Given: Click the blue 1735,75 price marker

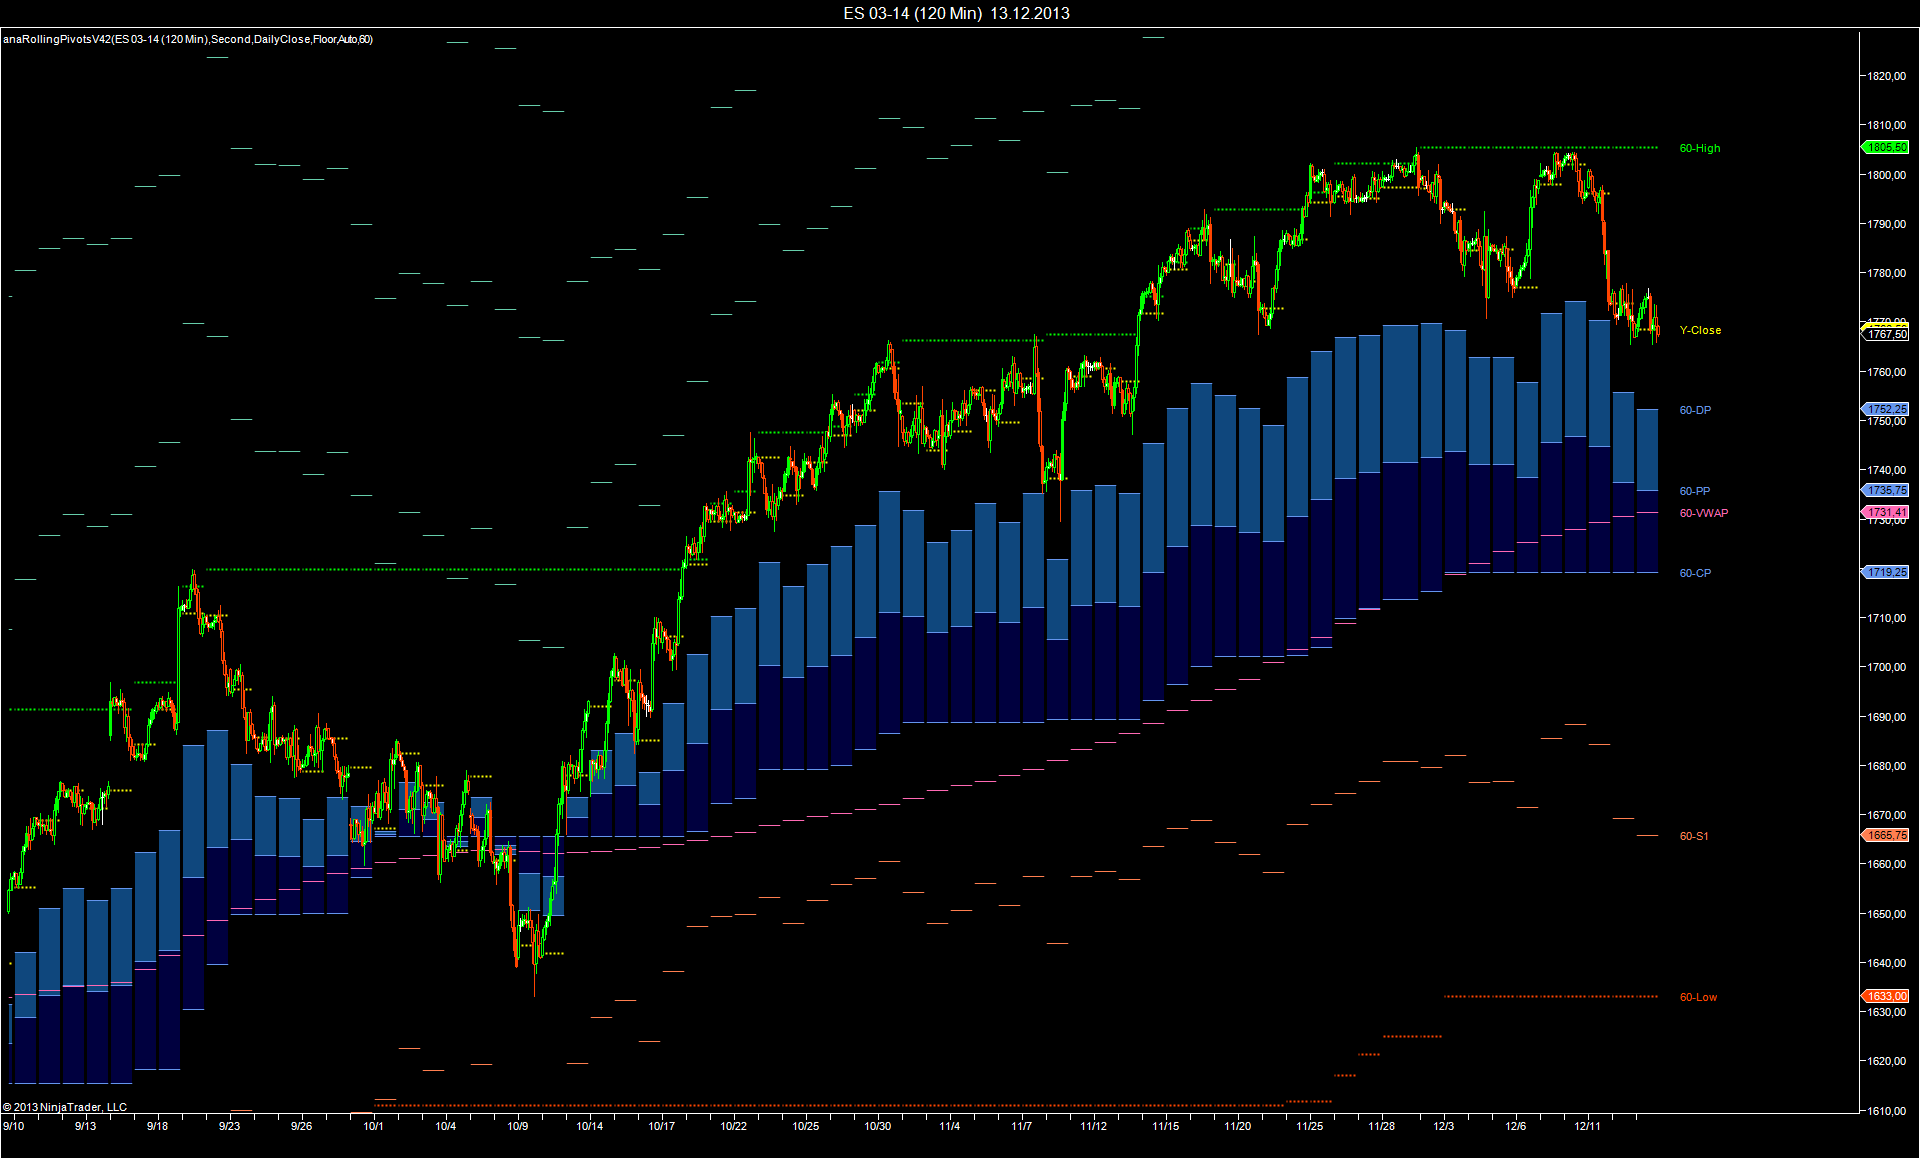Looking at the screenshot, I should coord(1886,491).
